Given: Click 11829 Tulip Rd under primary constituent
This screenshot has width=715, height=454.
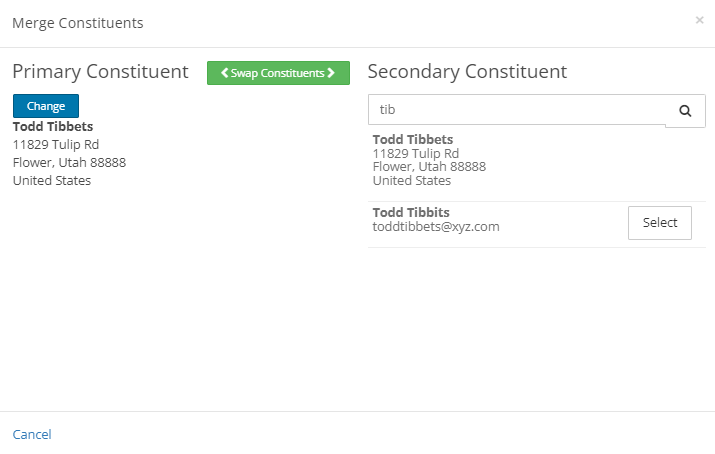Looking at the screenshot, I should pyautogui.click(x=56, y=144).
